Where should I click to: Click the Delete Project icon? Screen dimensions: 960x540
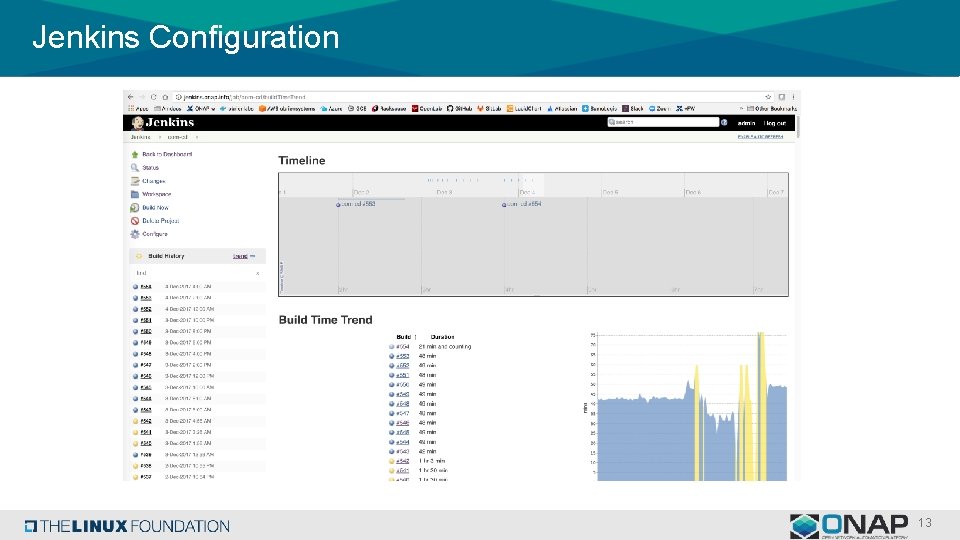[135, 220]
